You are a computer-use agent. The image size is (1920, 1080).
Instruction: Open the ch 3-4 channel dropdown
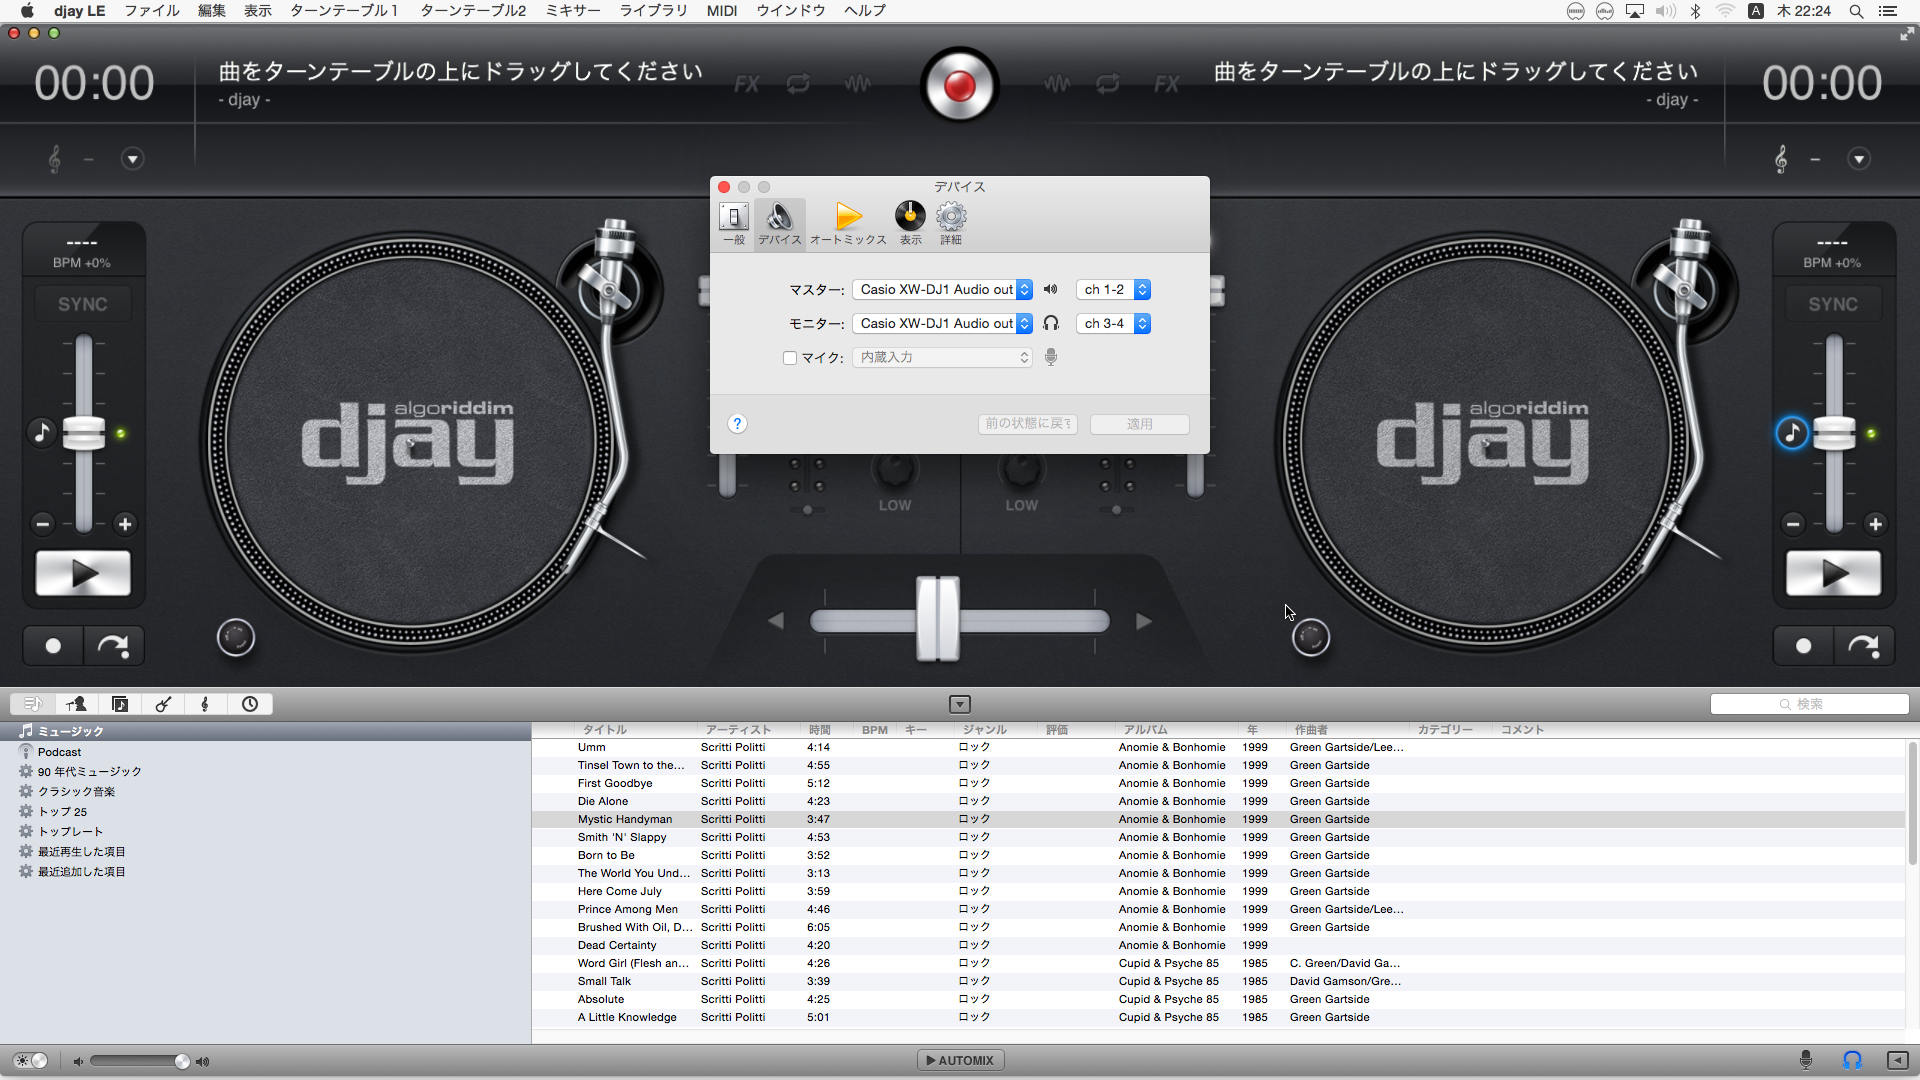point(1113,324)
